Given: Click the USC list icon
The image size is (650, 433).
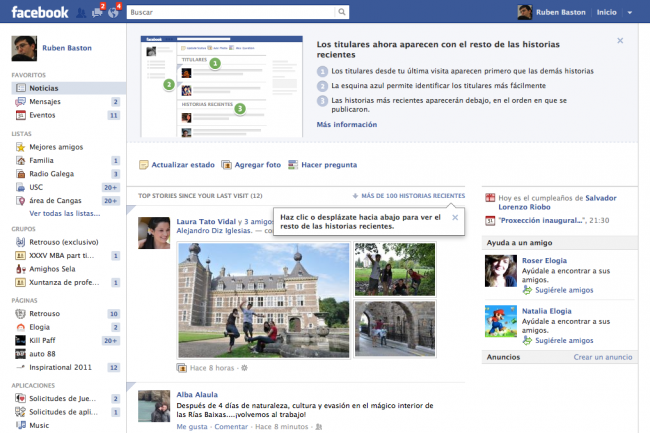Looking at the screenshot, I should pos(21,187).
